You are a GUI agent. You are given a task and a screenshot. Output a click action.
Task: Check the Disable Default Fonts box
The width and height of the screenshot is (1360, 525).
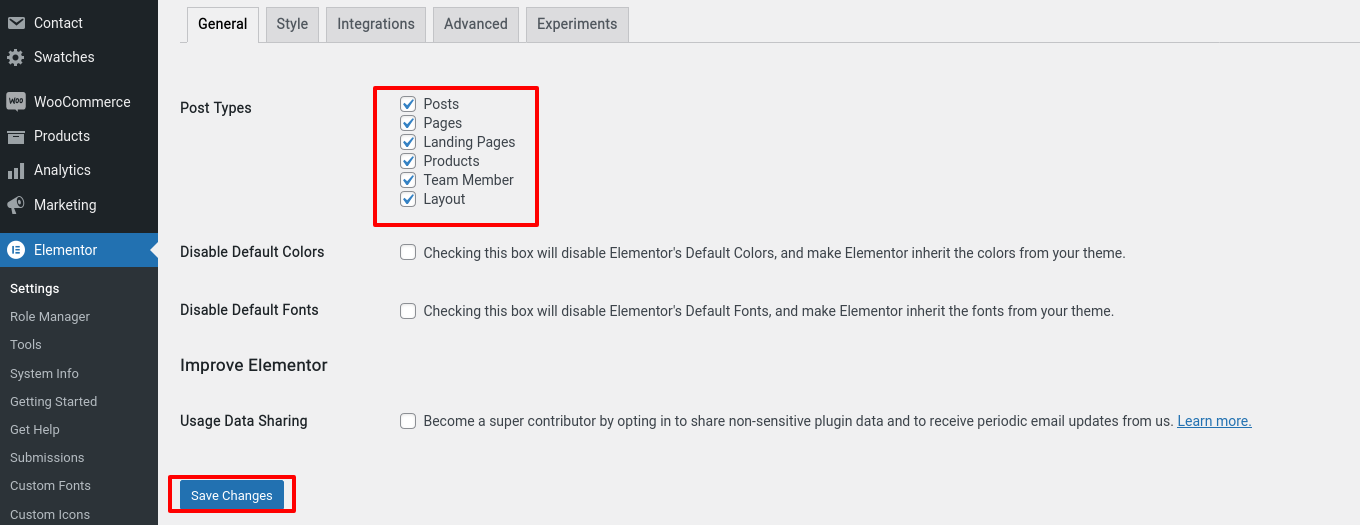[408, 311]
